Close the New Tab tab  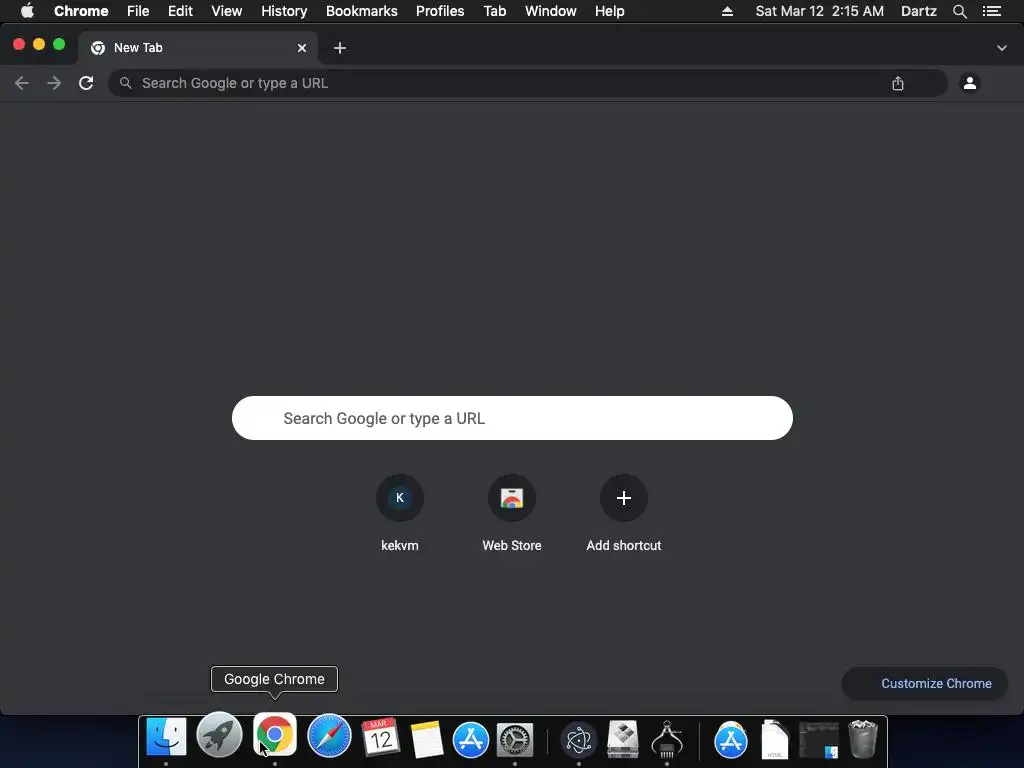302,48
